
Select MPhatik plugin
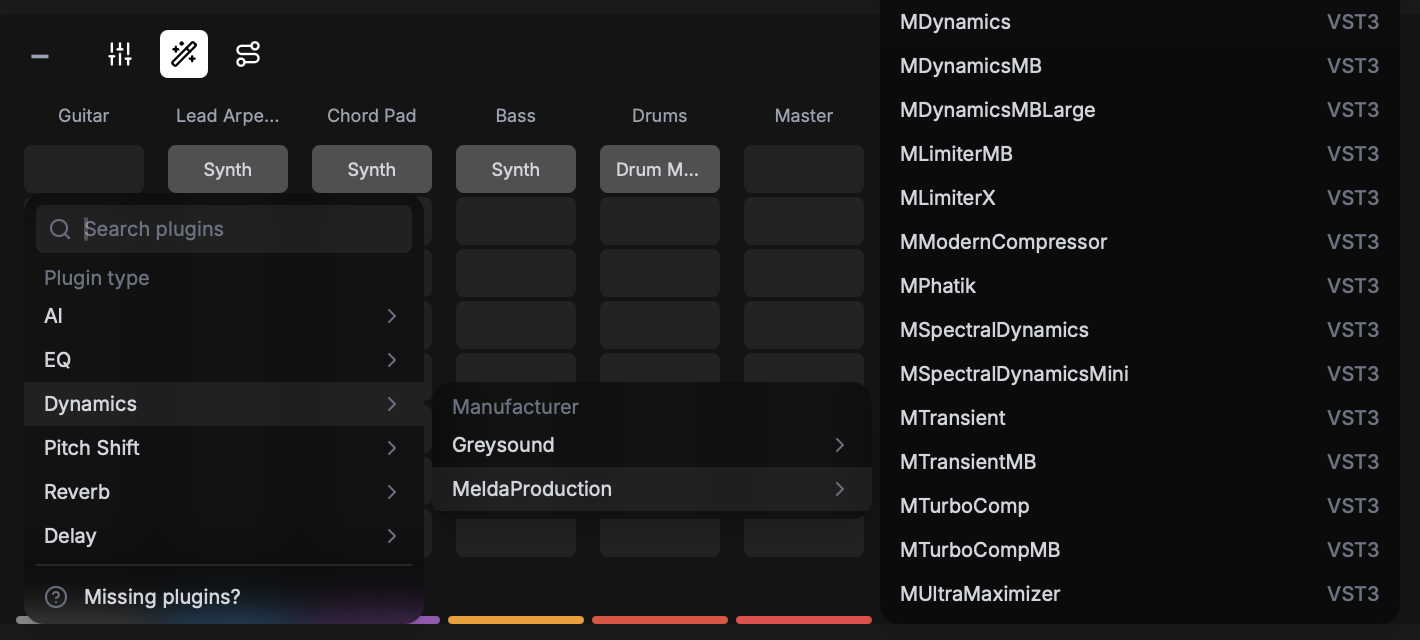click(1140, 286)
